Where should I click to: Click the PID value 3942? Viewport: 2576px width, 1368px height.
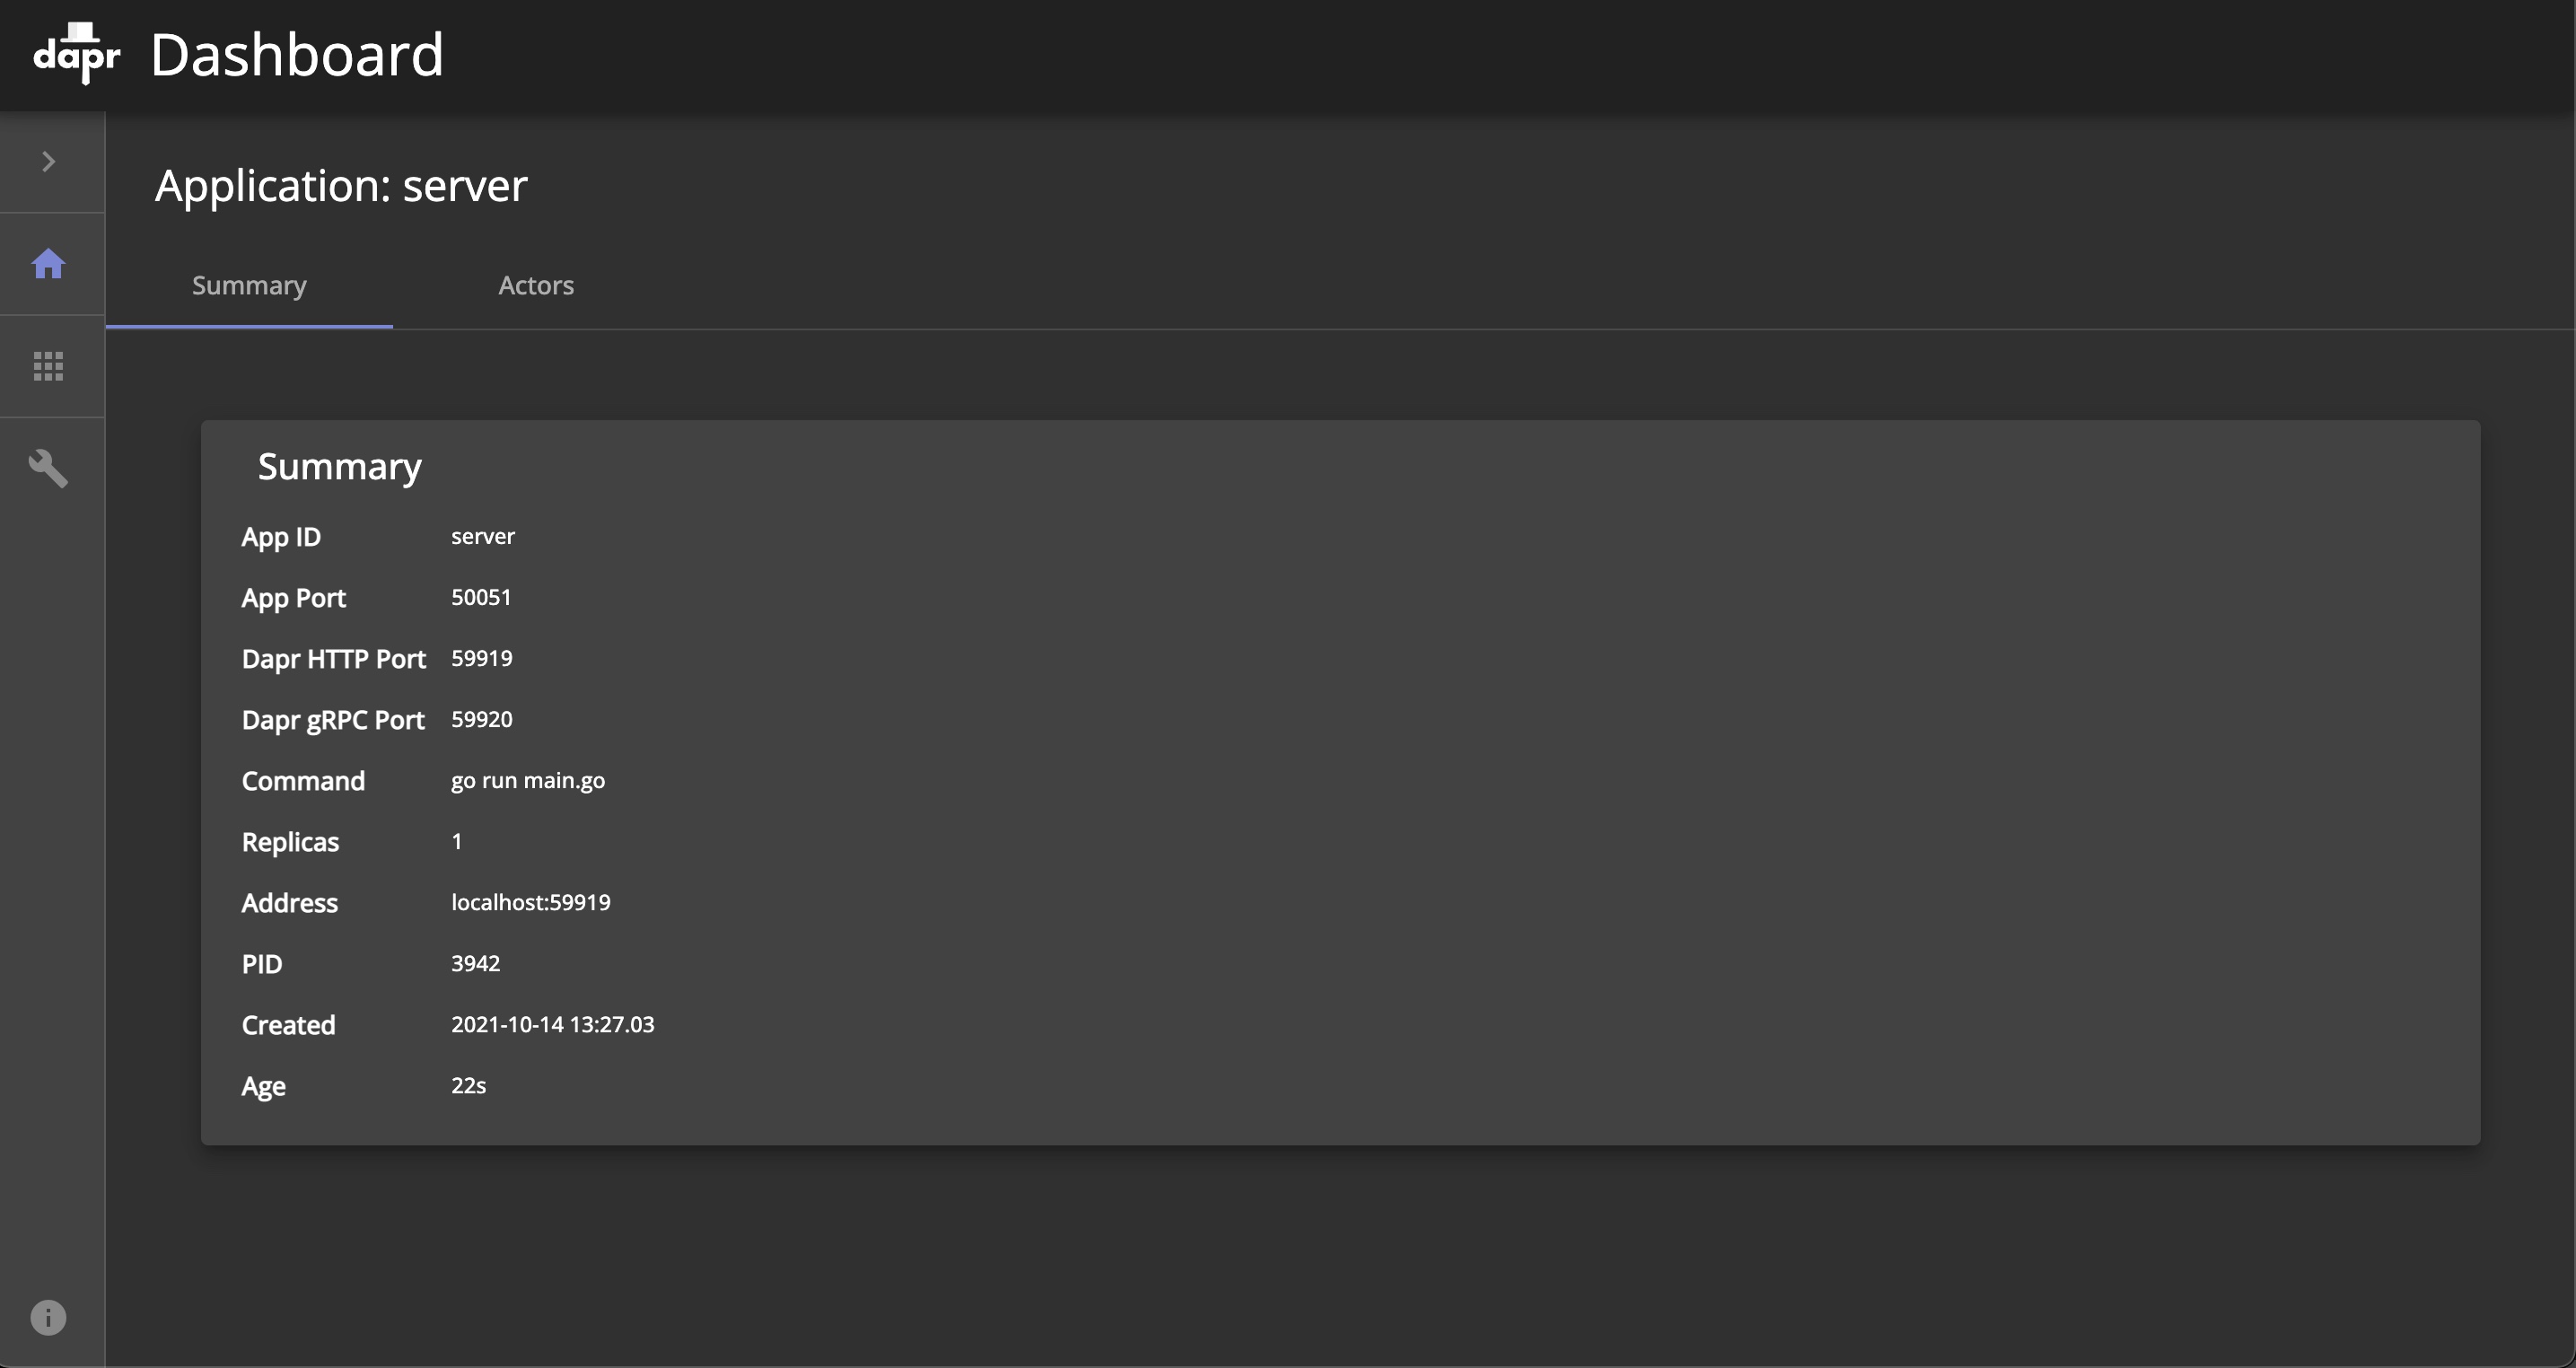476,964
